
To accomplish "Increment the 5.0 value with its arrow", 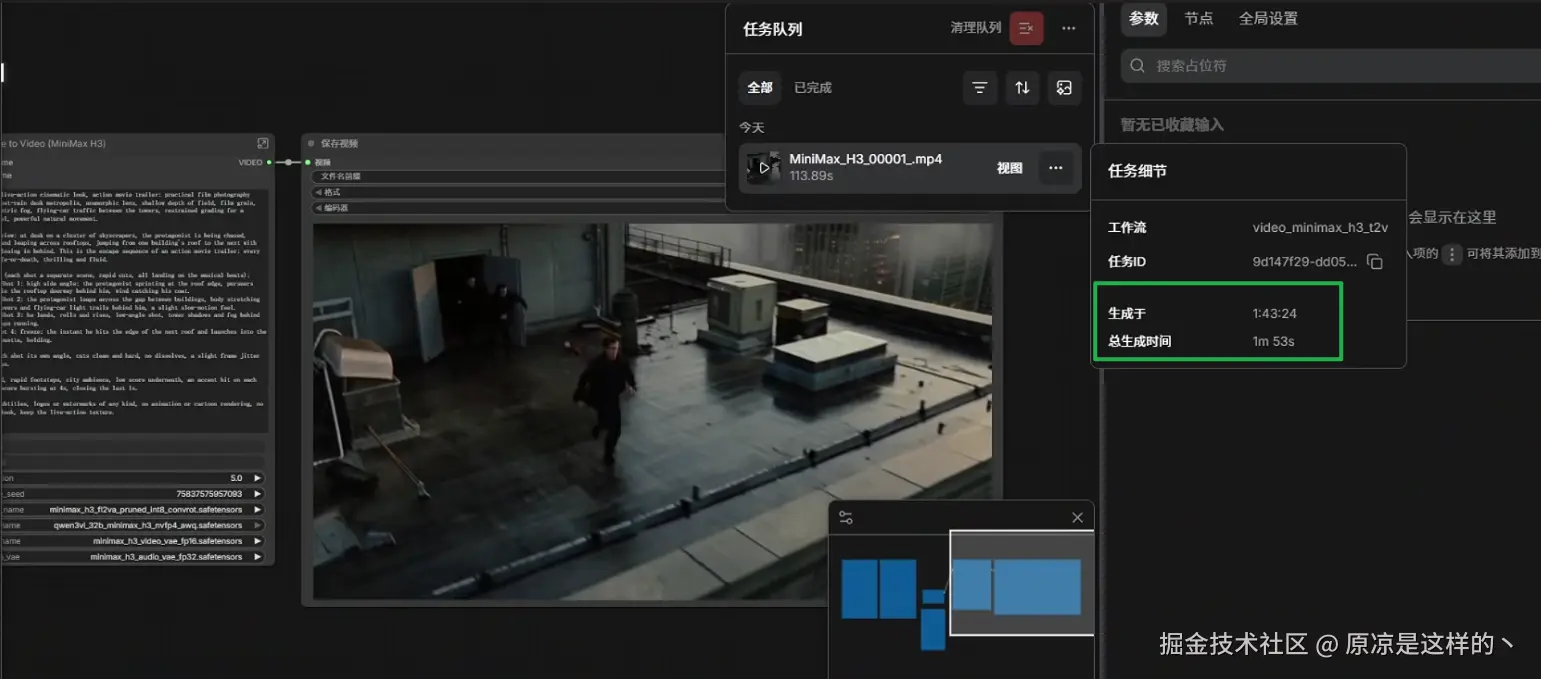I will pyautogui.click(x=257, y=478).
